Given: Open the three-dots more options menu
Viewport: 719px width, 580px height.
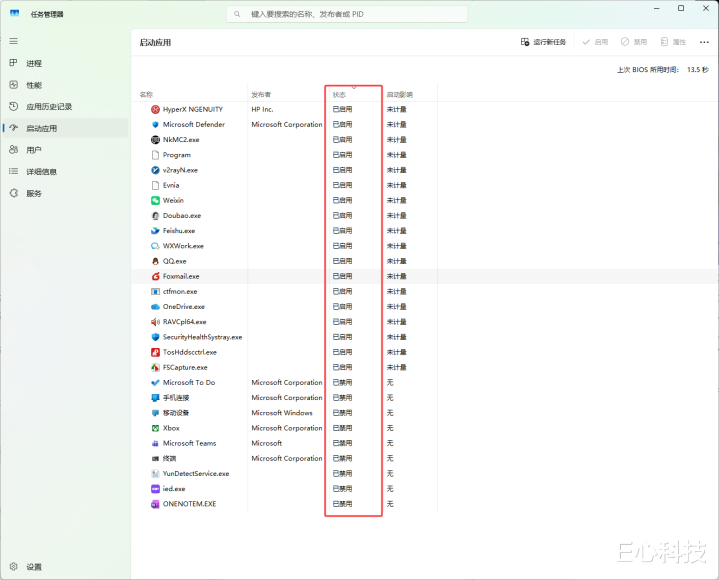Looking at the screenshot, I should pos(704,42).
